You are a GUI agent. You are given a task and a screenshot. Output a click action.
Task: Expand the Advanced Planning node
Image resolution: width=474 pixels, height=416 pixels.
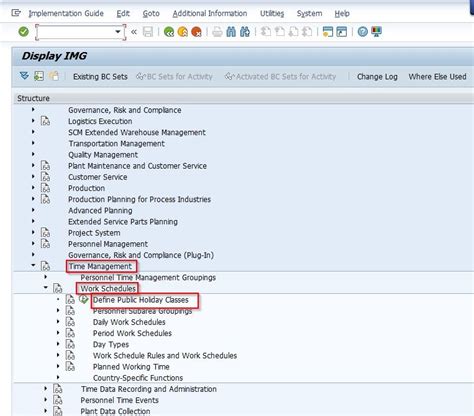tap(33, 210)
